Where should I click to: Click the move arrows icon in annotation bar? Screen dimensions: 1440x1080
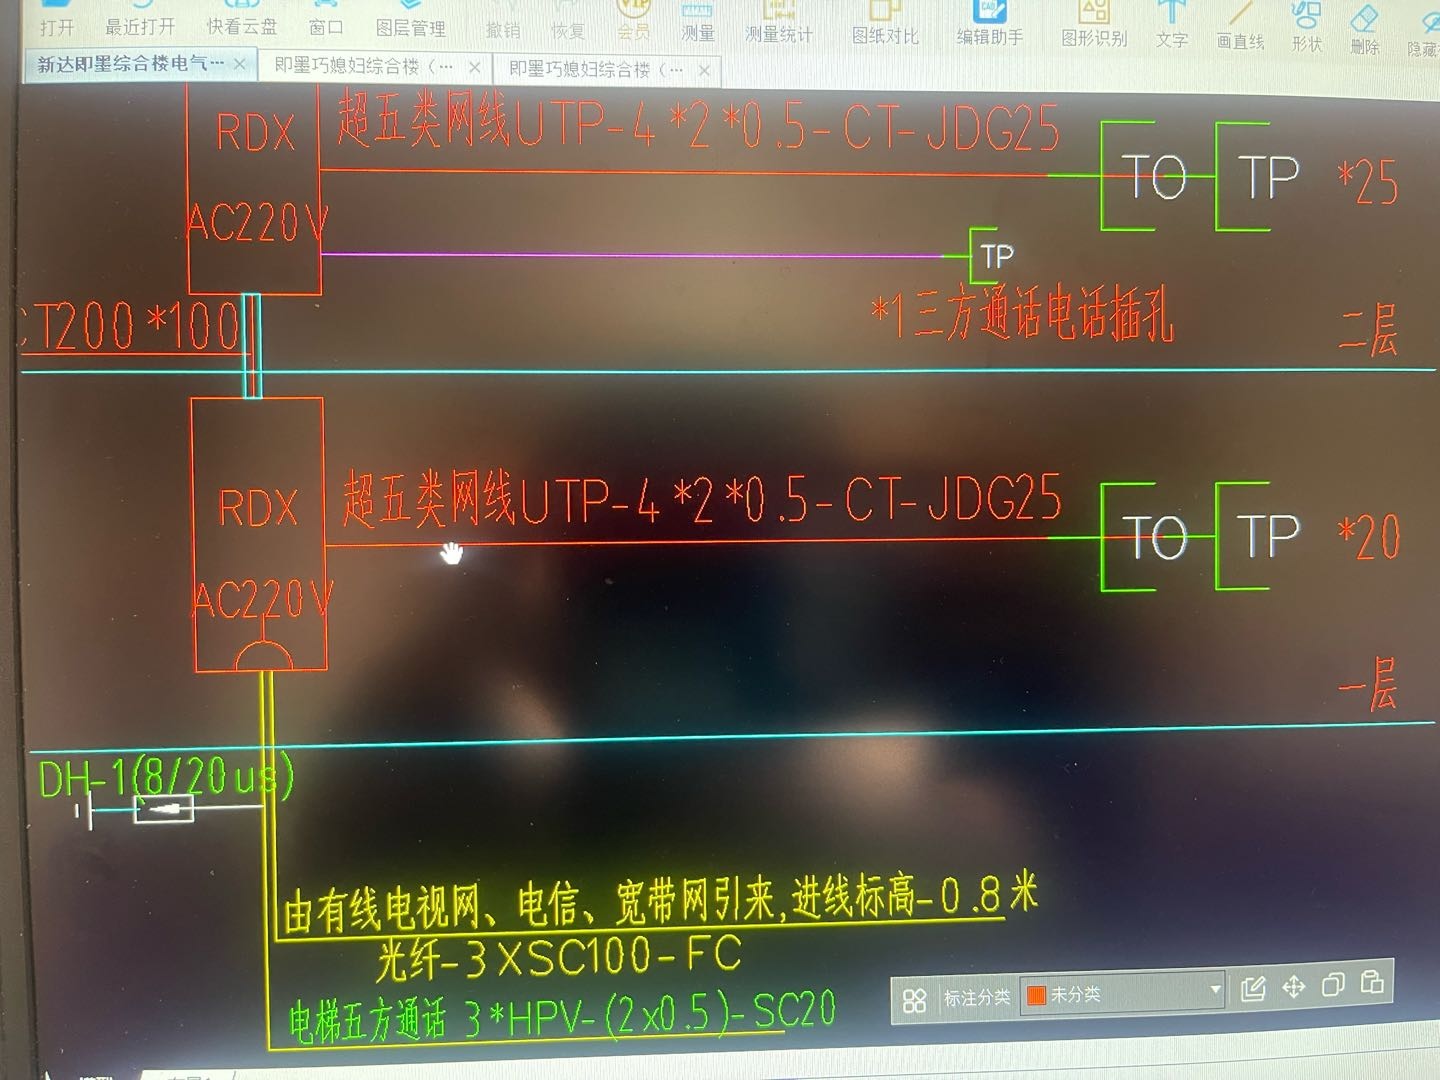(1294, 987)
